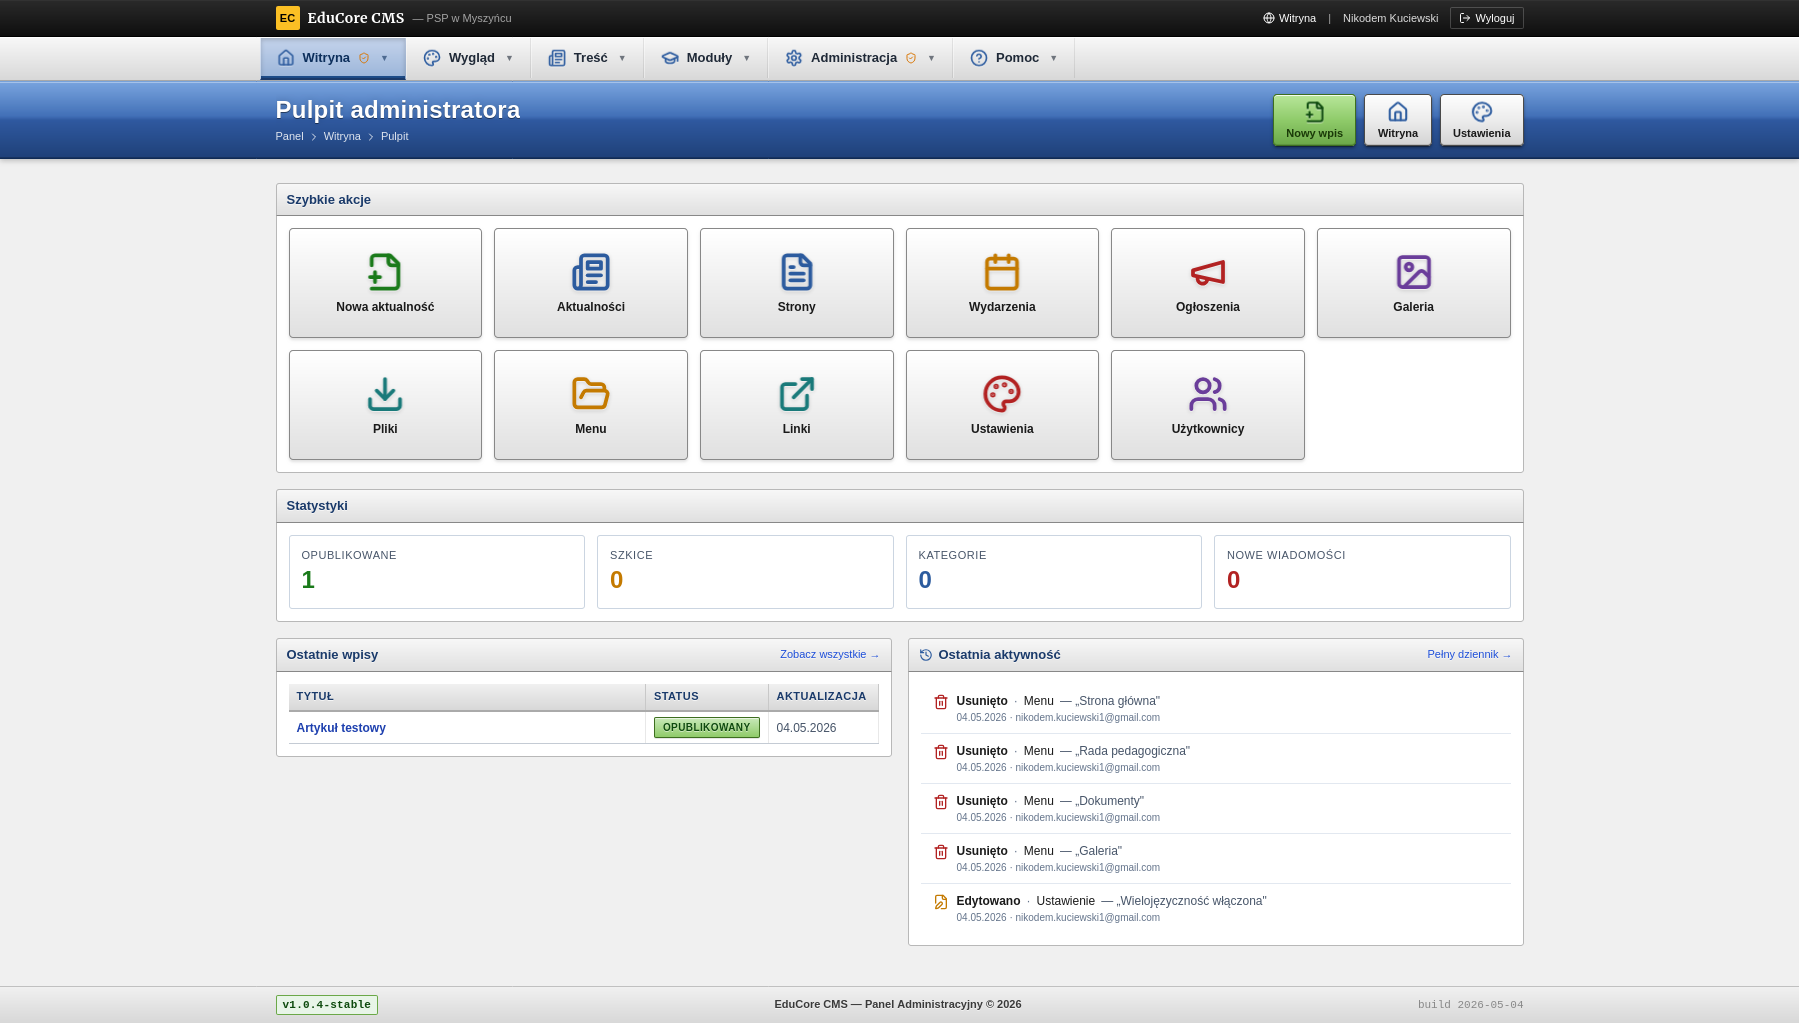1799x1023 pixels.
Task: Expand the Wygląd dropdown menu
Action: point(468,58)
